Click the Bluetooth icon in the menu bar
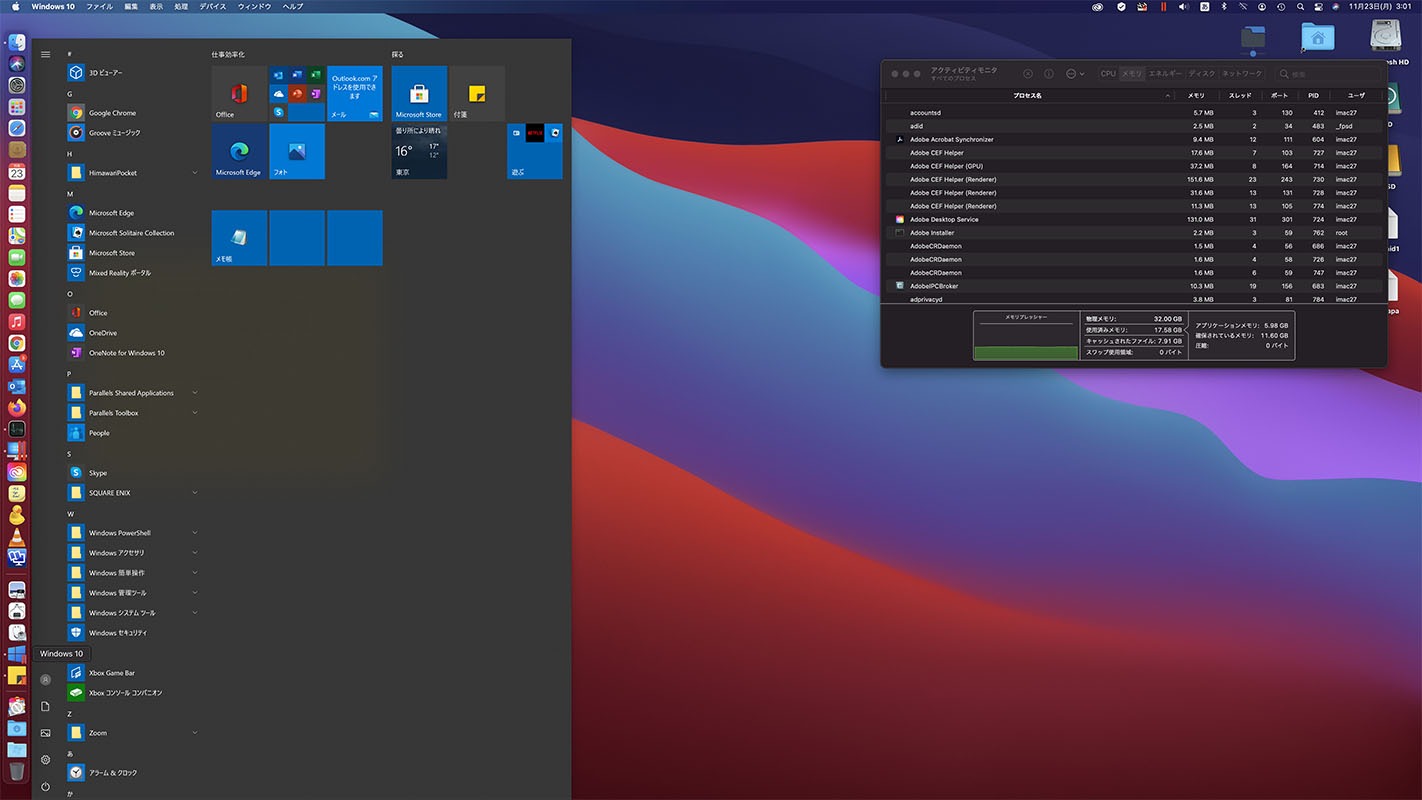The height and width of the screenshot is (800, 1422). 1224,6
